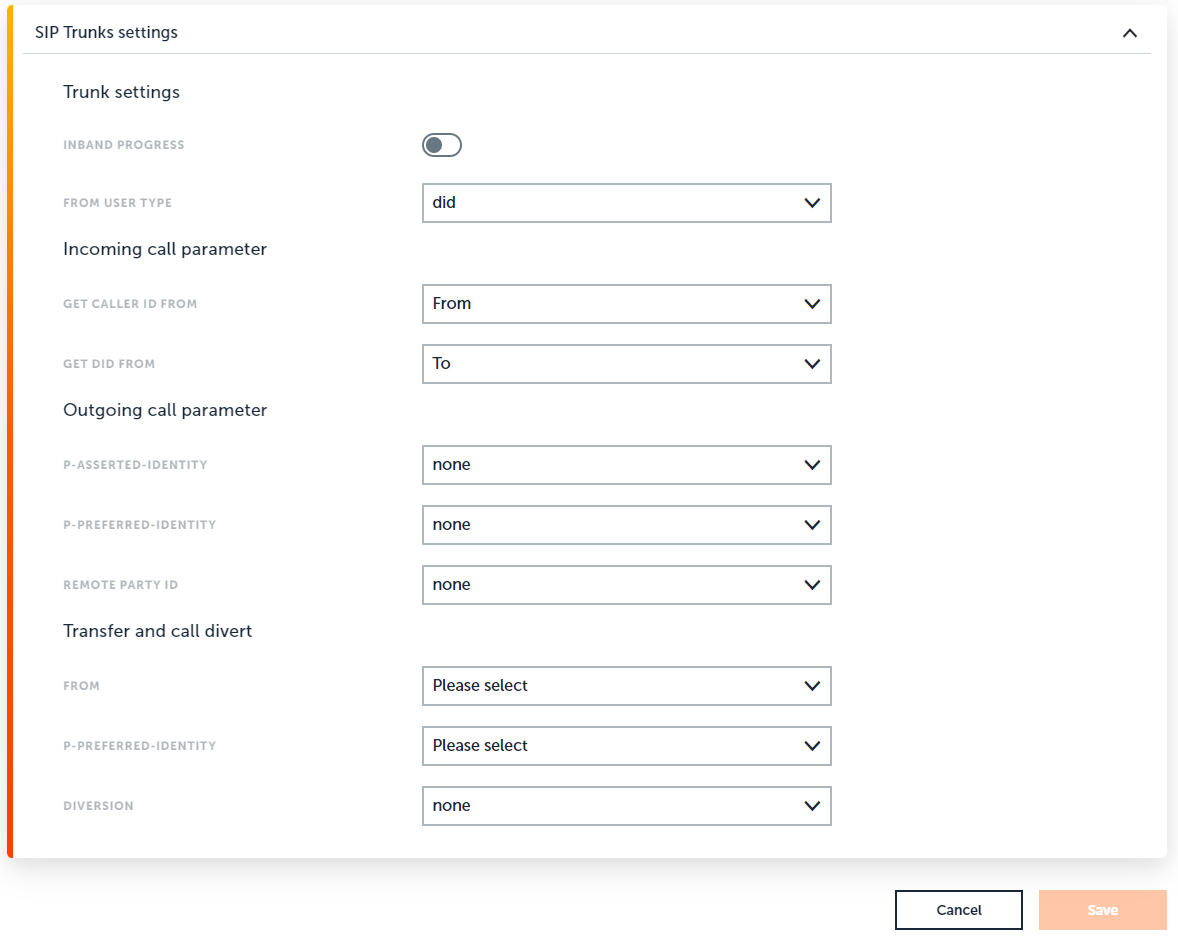
Task: Collapse the SIP Trunks settings section
Action: [1129, 33]
